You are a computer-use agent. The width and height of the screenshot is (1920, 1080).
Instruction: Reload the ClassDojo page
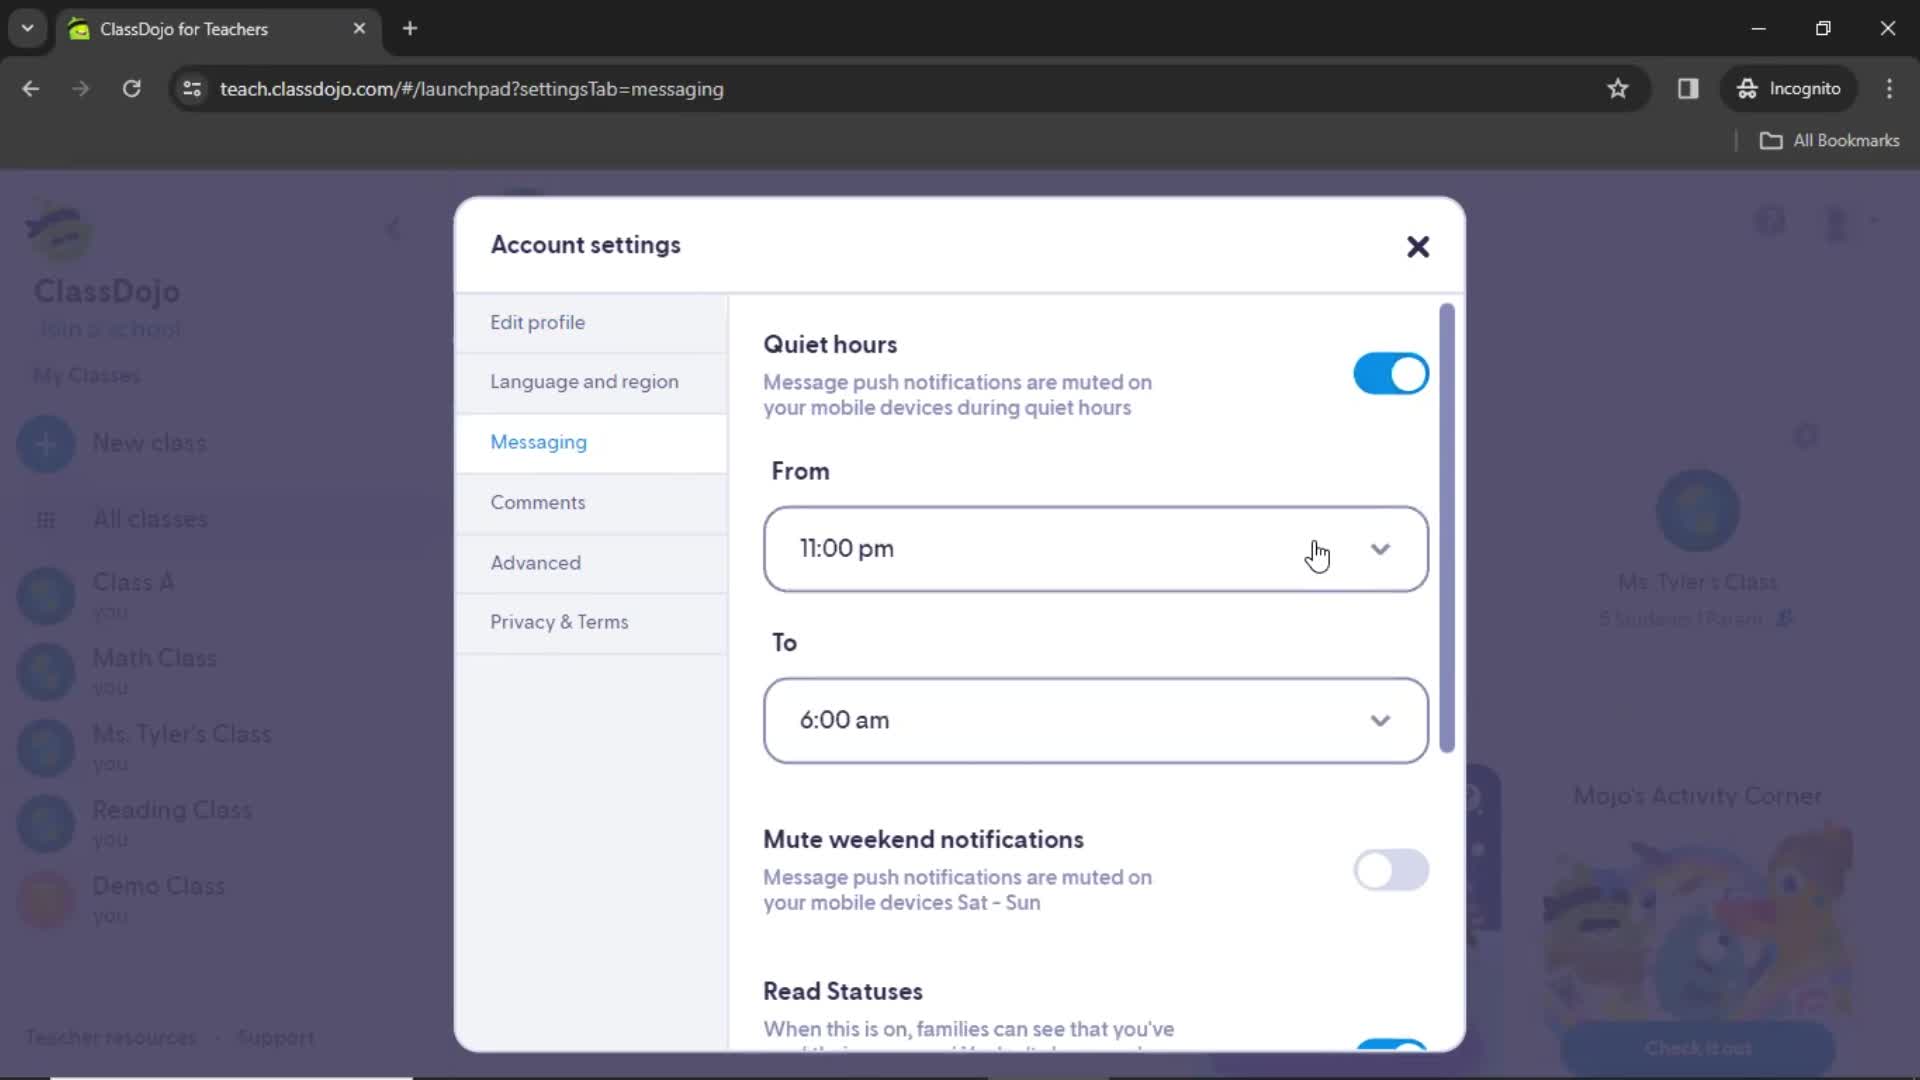coord(131,89)
